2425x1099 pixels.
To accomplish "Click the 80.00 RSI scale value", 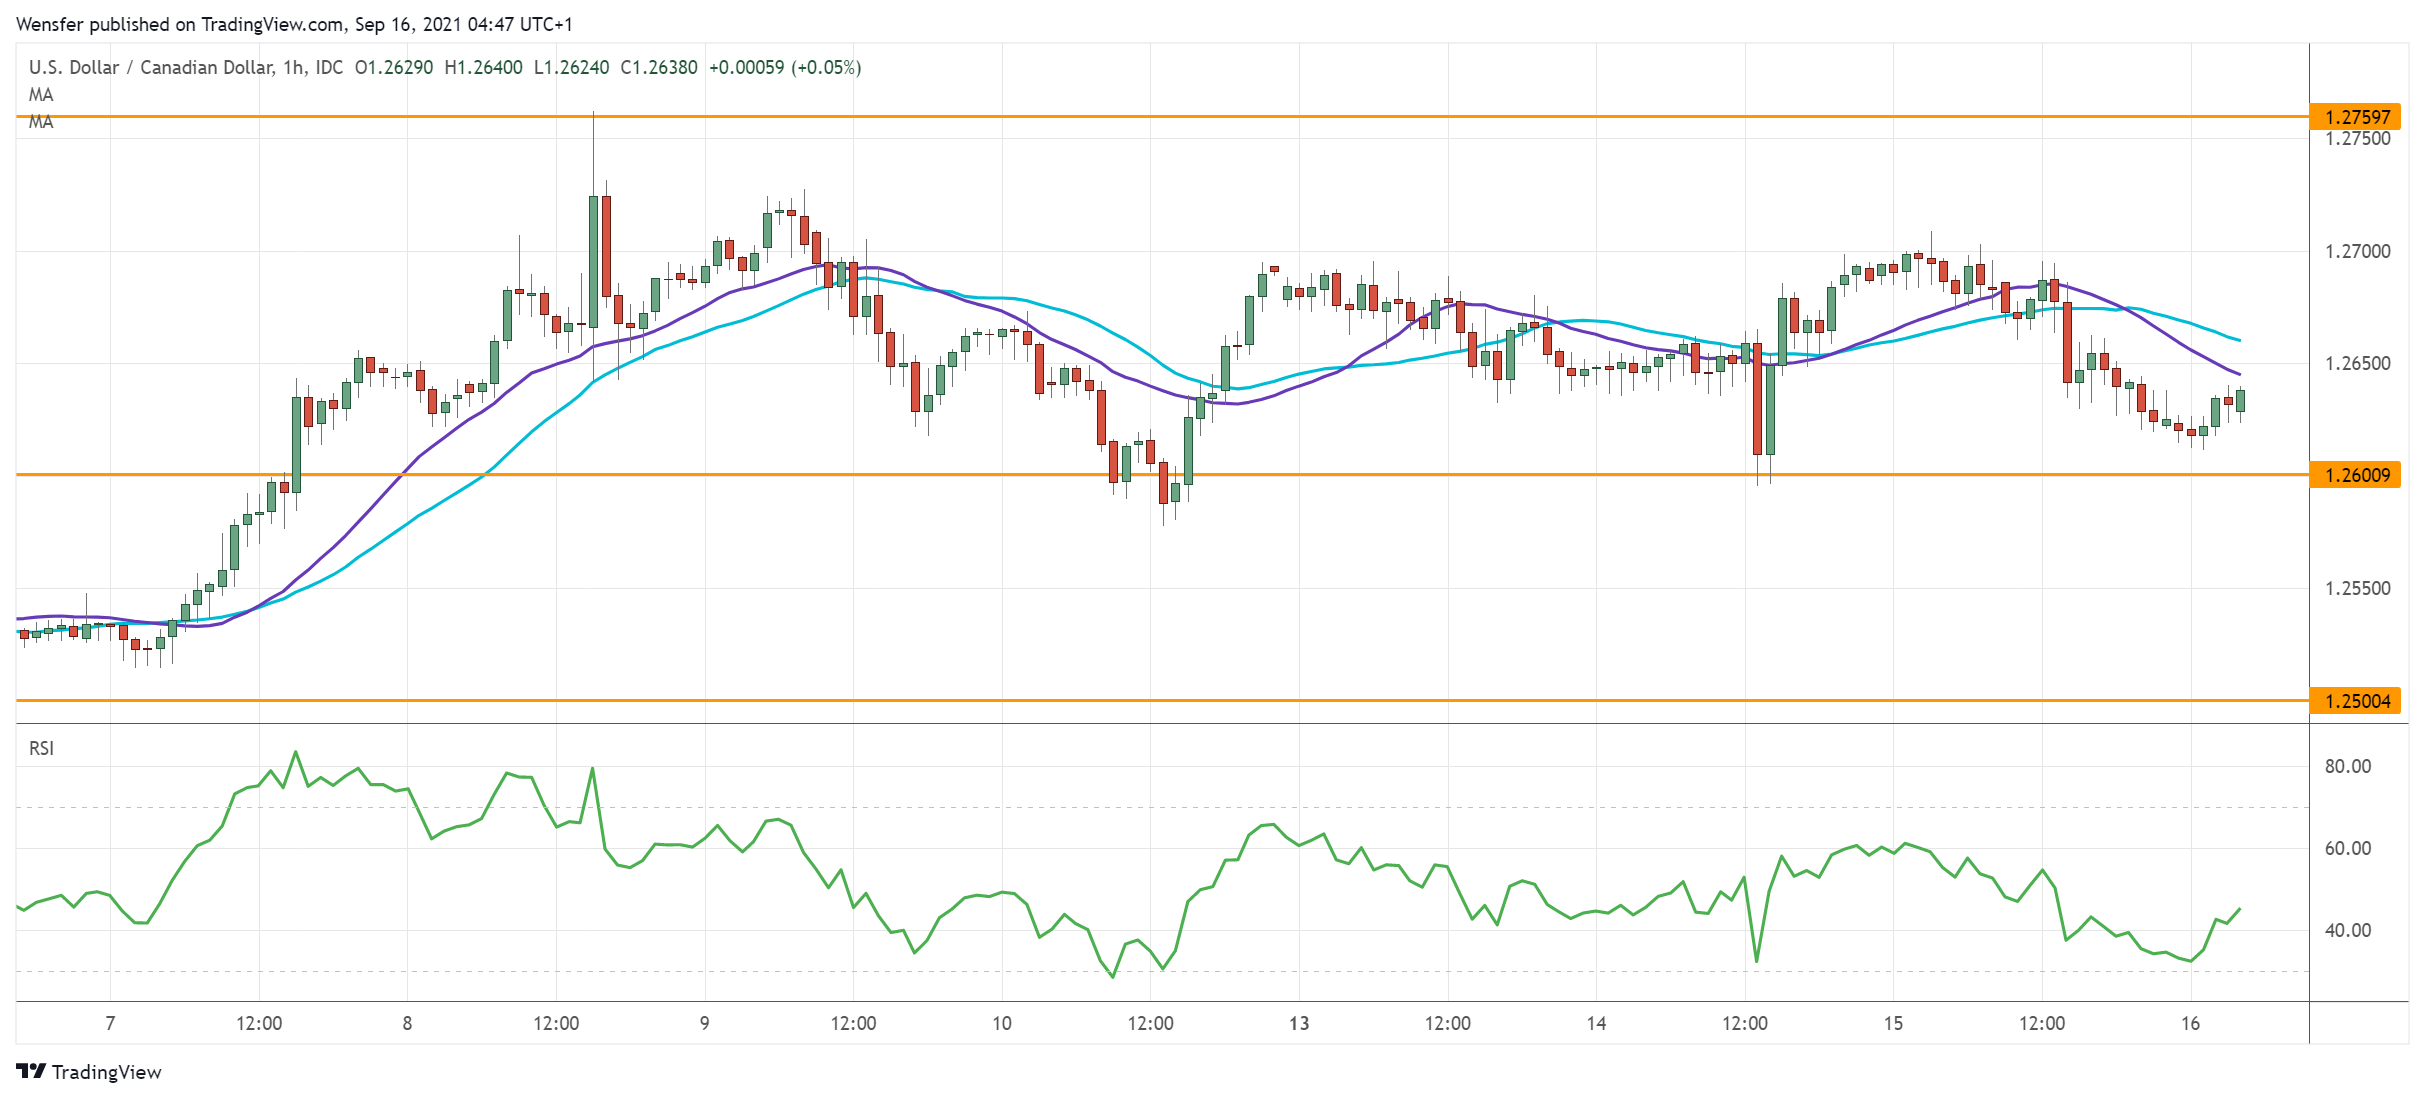I will [2347, 766].
